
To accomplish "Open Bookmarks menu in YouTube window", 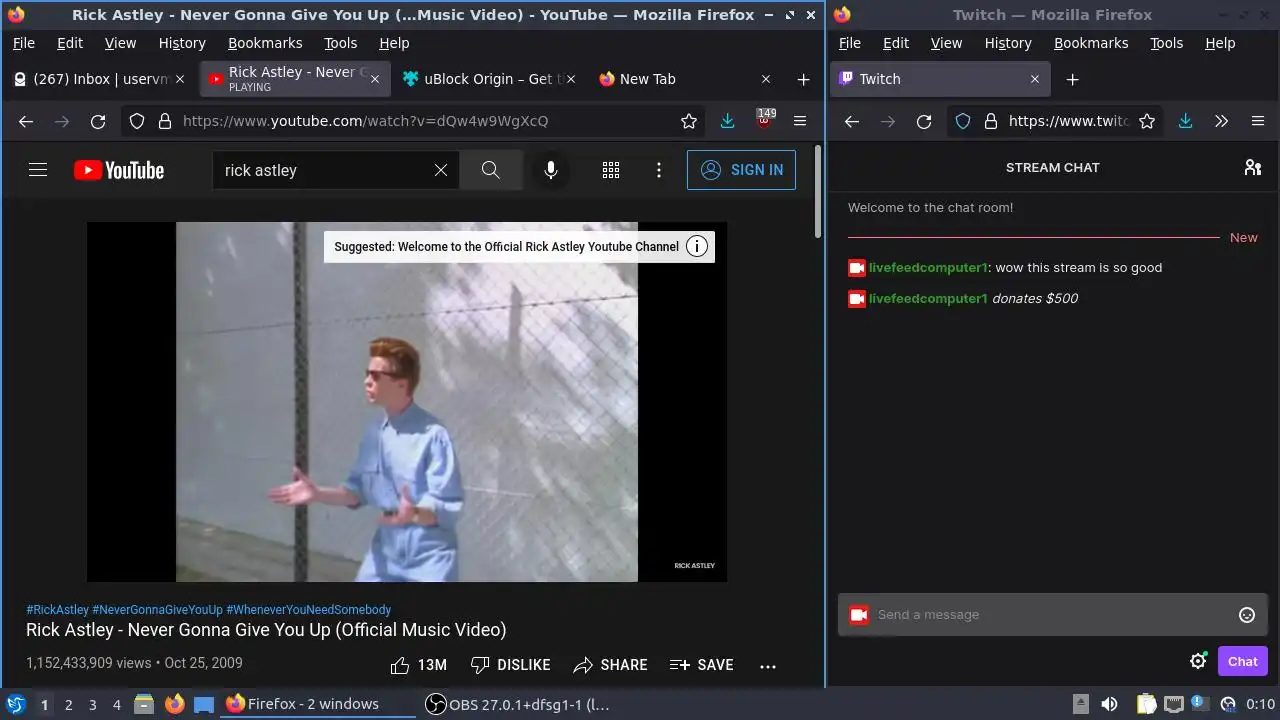I will click(265, 43).
